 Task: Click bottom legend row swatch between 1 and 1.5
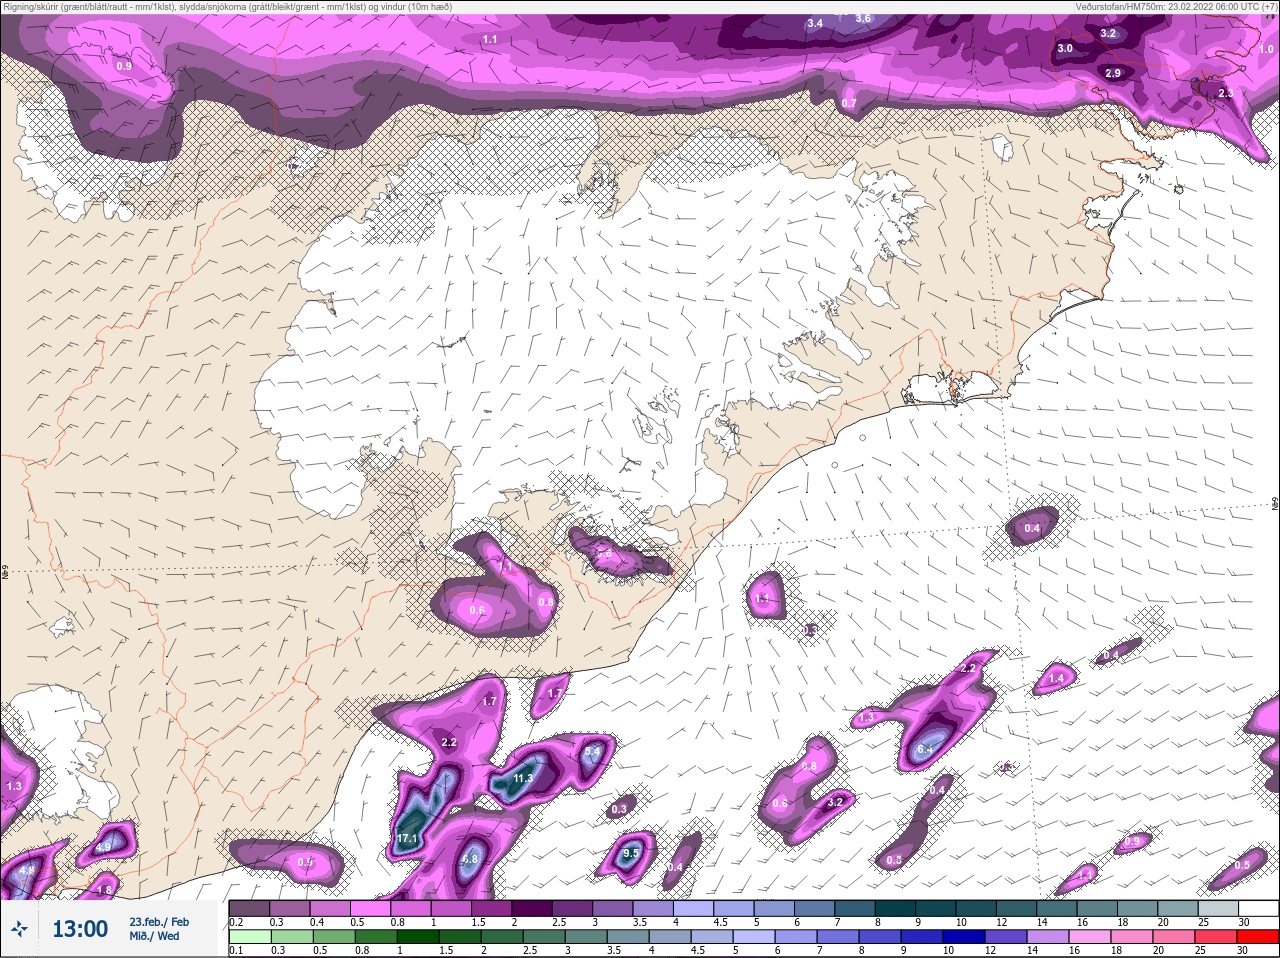(x=420, y=937)
